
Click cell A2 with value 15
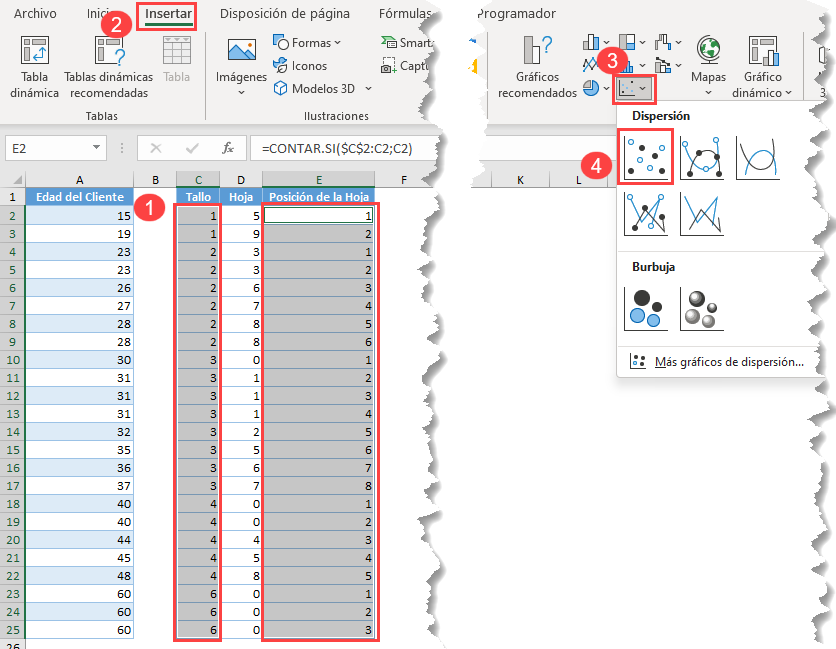[x=79, y=216]
